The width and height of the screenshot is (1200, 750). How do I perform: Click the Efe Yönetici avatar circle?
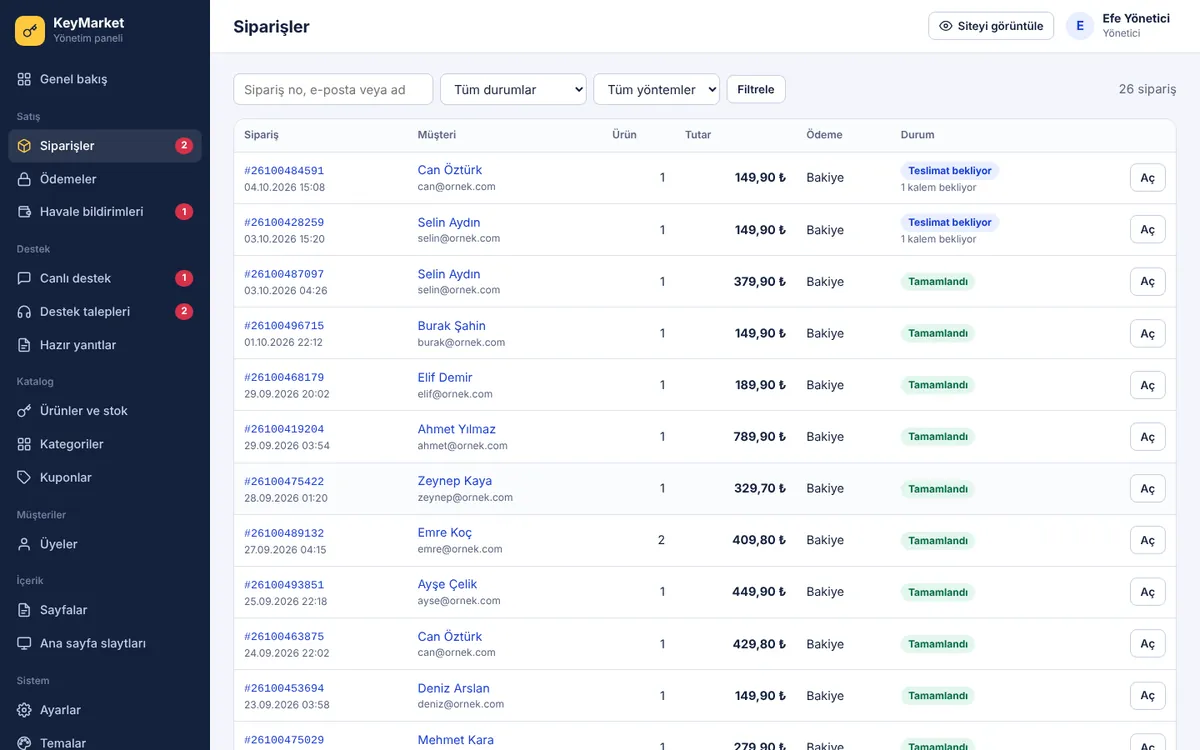tap(1080, 26)
